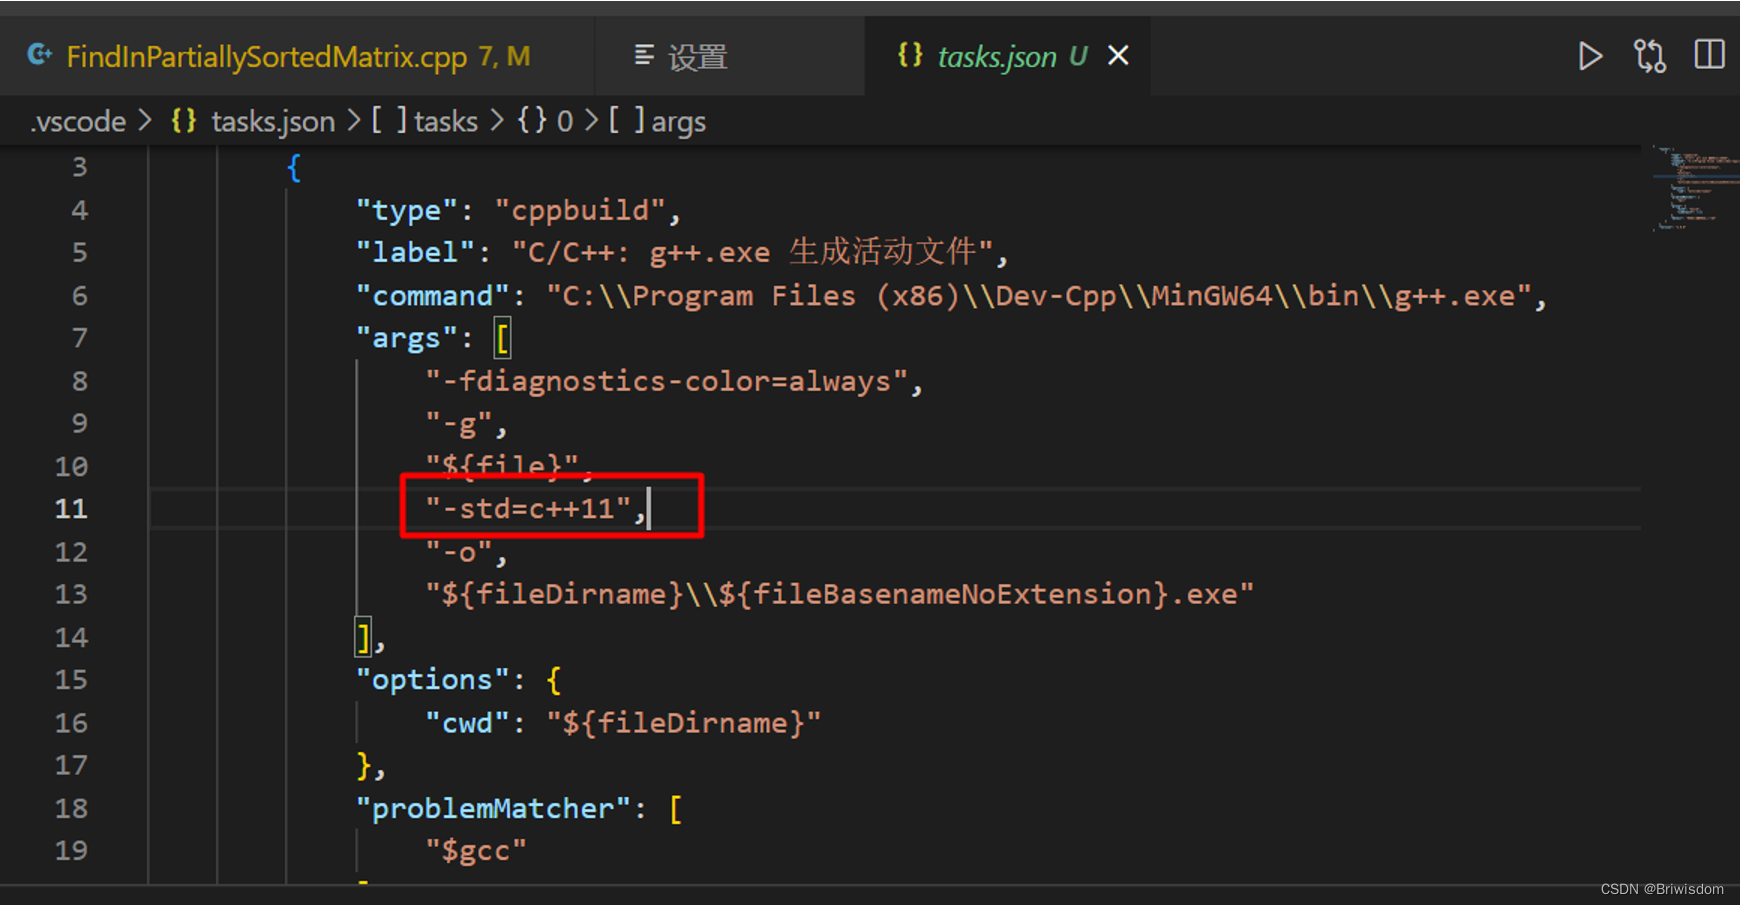Open the tasks breadcrumb dropdown
Viewport: 1740px width, 905px height.
pos(445,120)
